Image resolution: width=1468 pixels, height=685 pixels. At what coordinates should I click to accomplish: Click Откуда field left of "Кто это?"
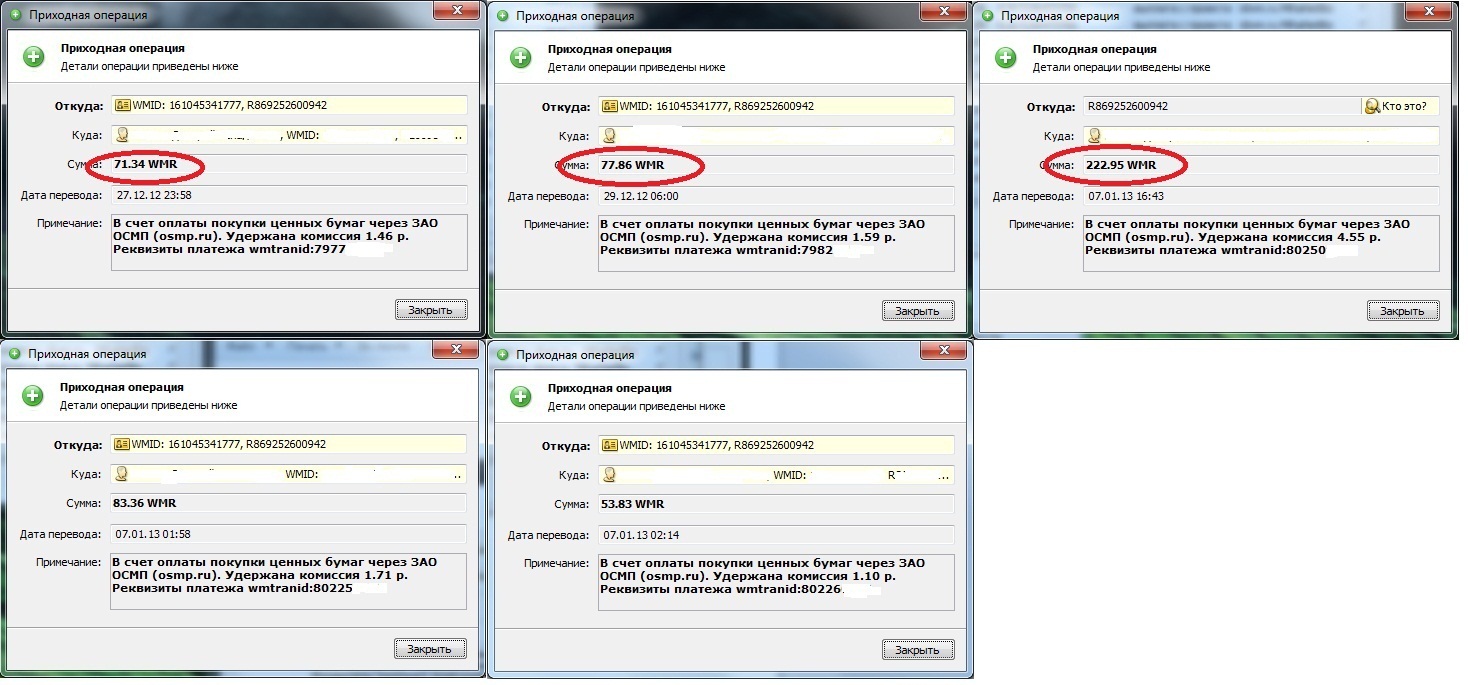[x=1220, y=106]
